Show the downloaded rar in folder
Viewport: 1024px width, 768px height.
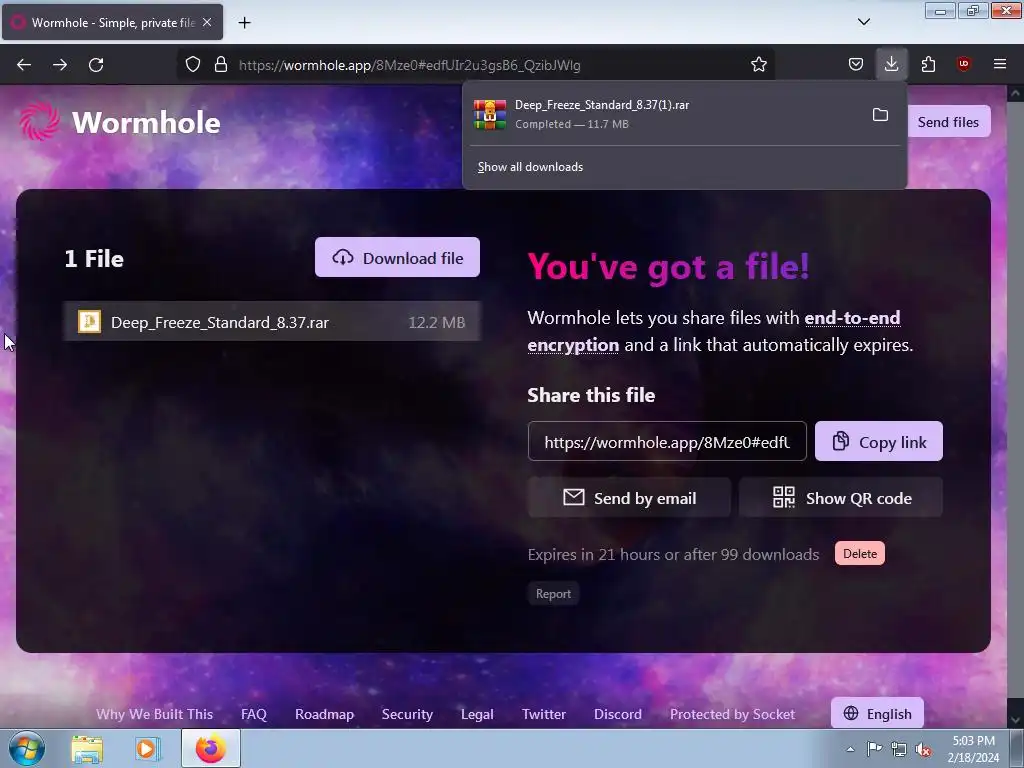880,115
